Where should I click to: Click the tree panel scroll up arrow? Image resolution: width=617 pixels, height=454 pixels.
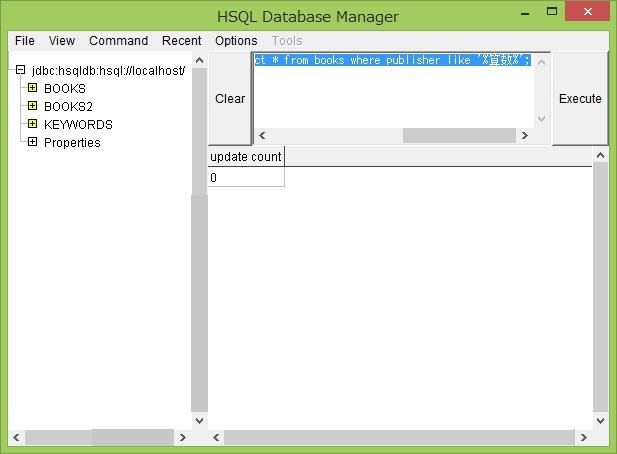tap(200, 60)
